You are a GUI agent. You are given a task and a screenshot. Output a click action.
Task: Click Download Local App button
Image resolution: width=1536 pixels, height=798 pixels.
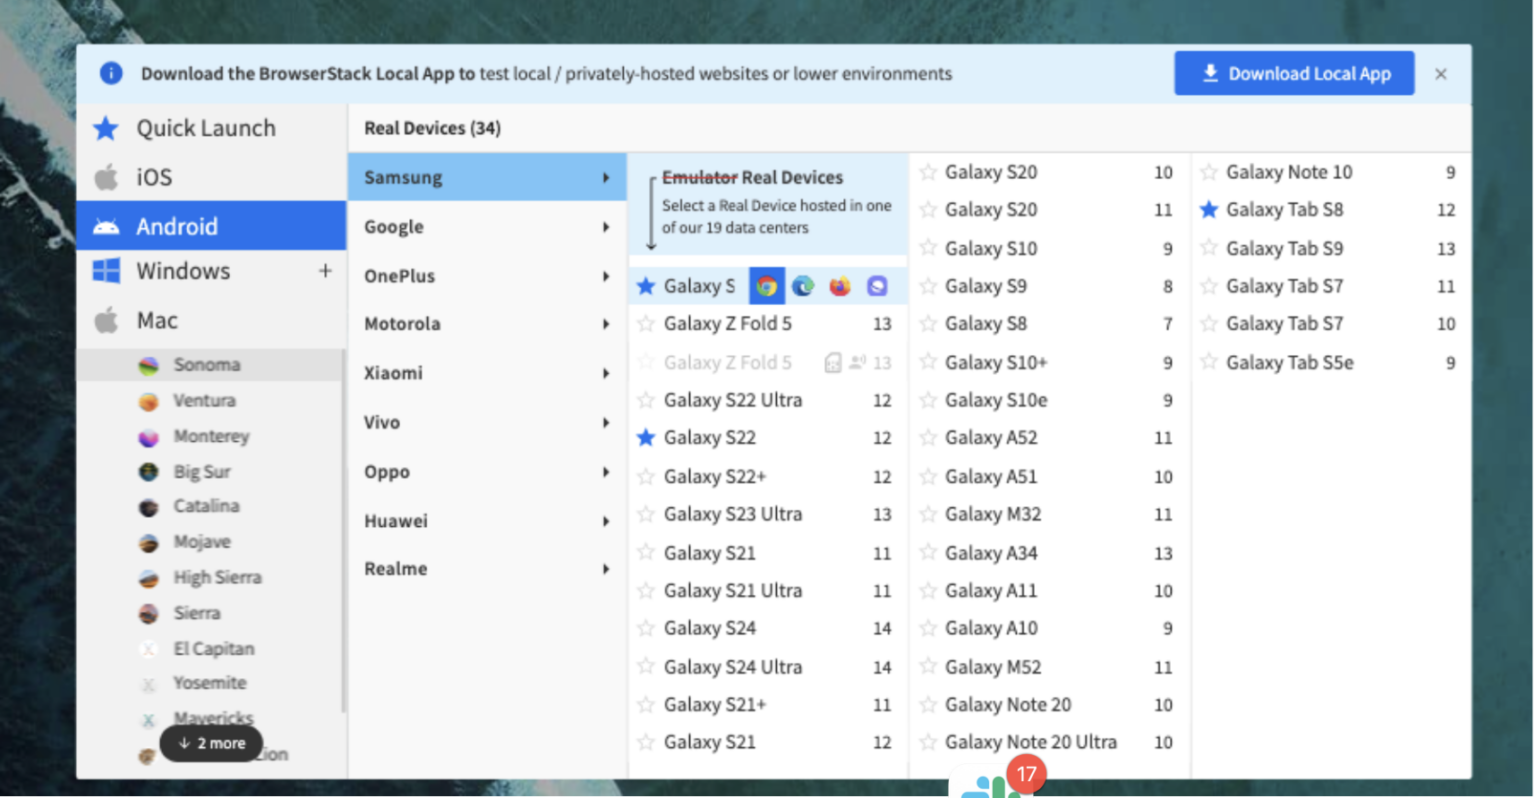click(1294, 73)
